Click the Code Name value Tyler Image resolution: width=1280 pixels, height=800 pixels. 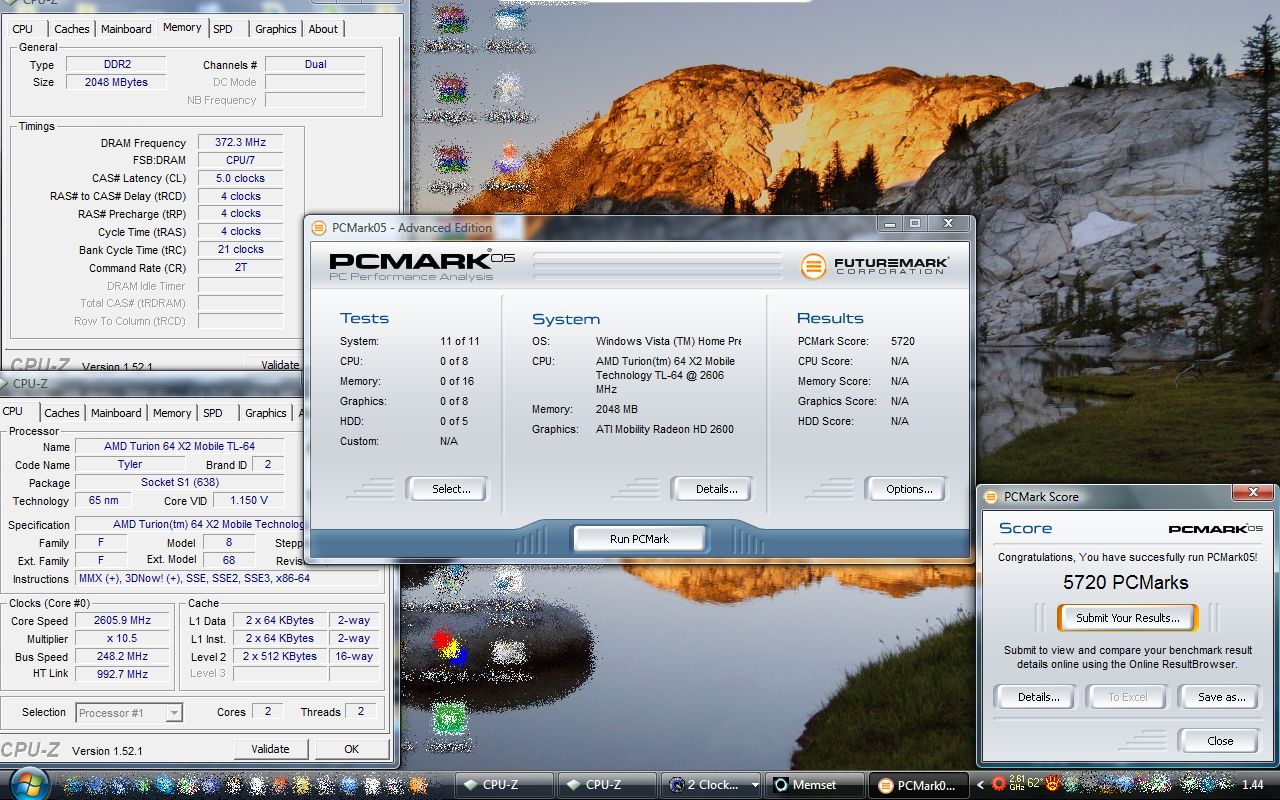(130, 464)
